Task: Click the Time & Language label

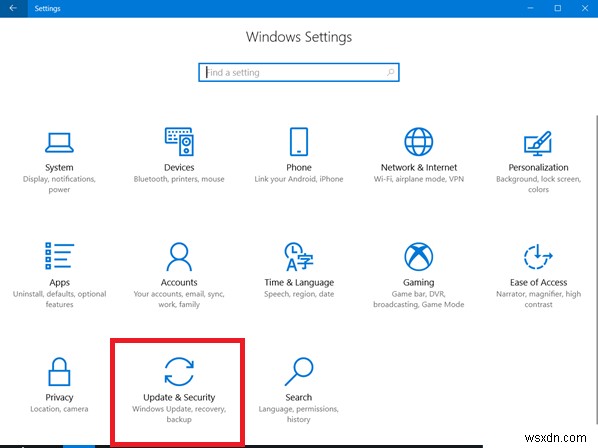Action: tap(299, 283)
